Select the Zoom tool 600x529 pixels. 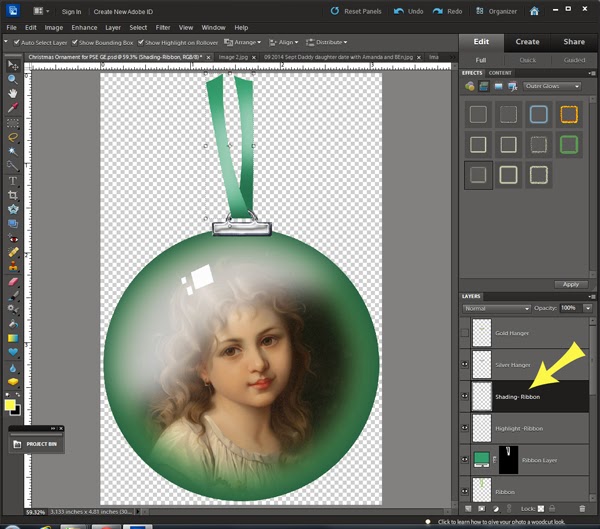(x=12, y=77)
